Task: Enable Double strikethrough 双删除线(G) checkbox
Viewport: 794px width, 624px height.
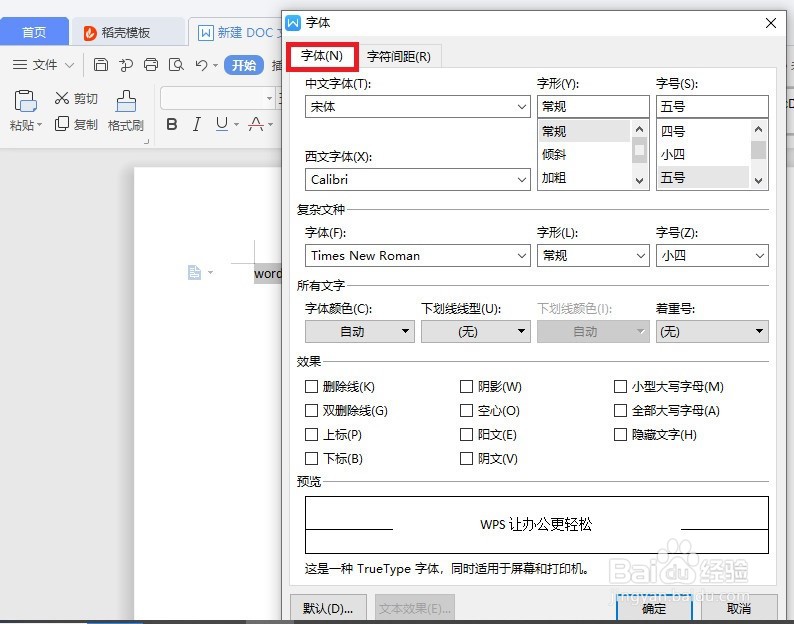Action: (x=311, y=410)
